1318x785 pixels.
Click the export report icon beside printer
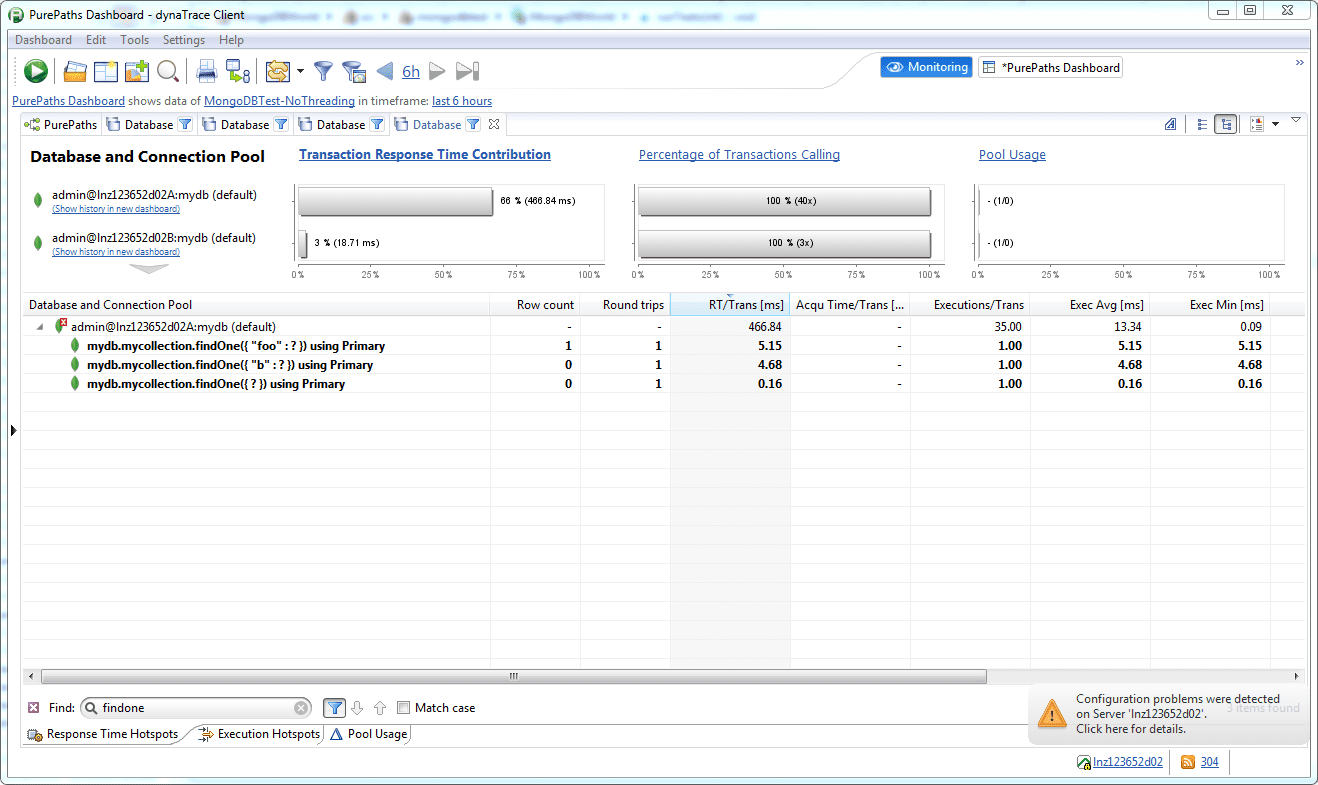[x=237, y=71]
